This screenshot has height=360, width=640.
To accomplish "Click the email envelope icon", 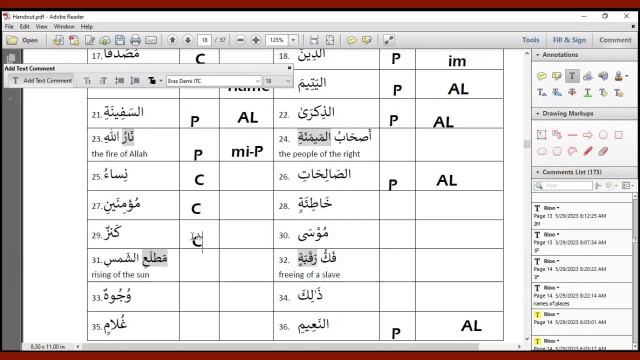I will [x=151, y=40].
